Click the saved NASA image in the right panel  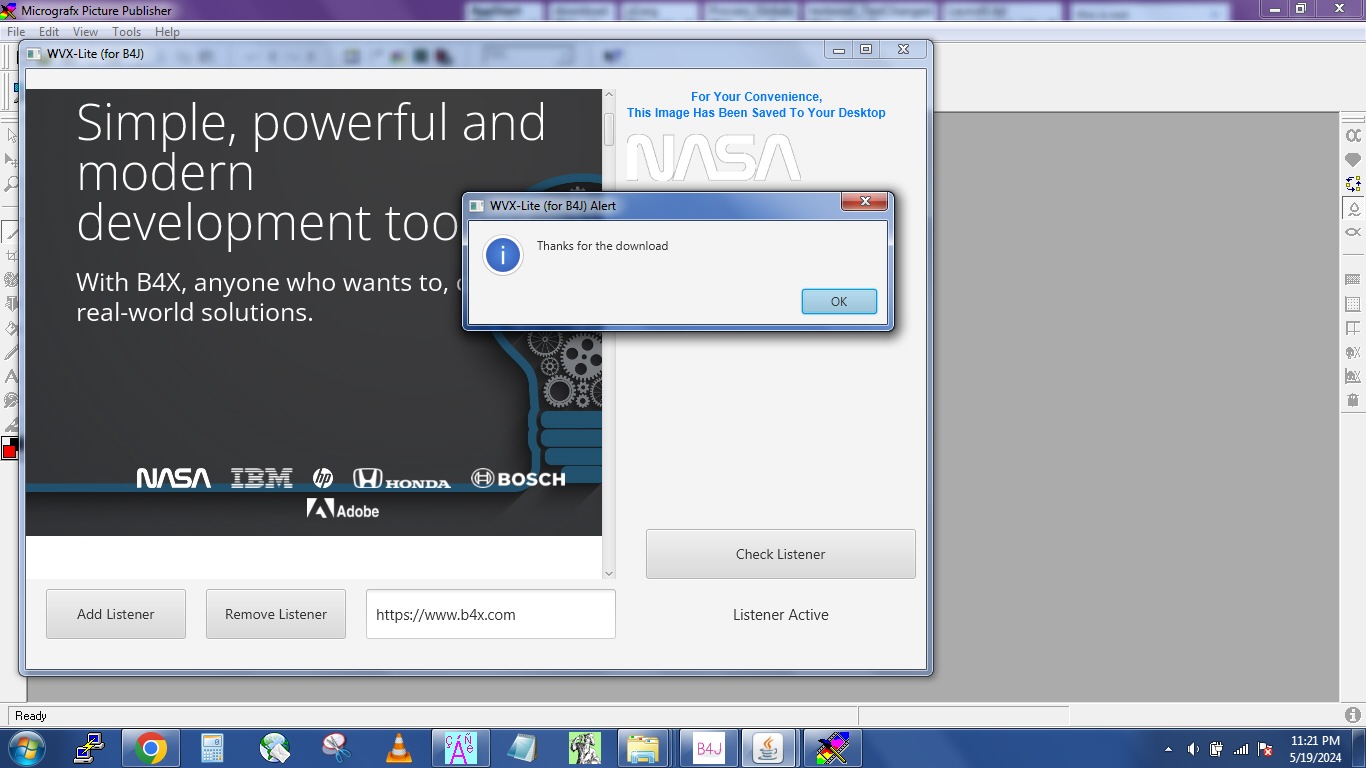tap(713, 157)
